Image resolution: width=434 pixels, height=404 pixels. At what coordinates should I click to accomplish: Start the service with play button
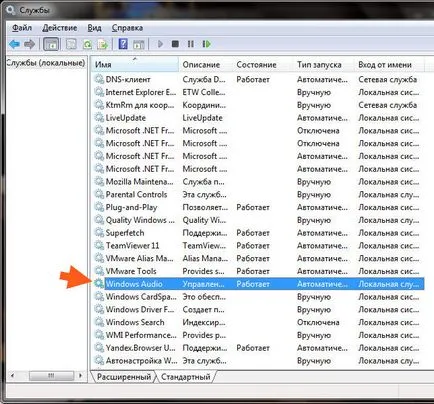click(160, 44)
